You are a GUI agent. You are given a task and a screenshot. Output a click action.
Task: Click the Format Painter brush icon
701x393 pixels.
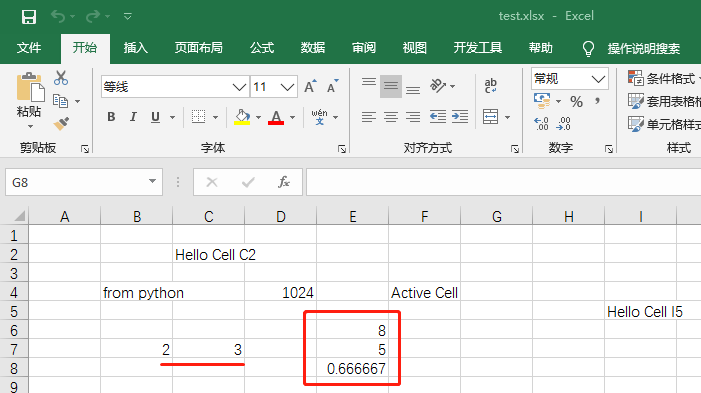[61, 123]
